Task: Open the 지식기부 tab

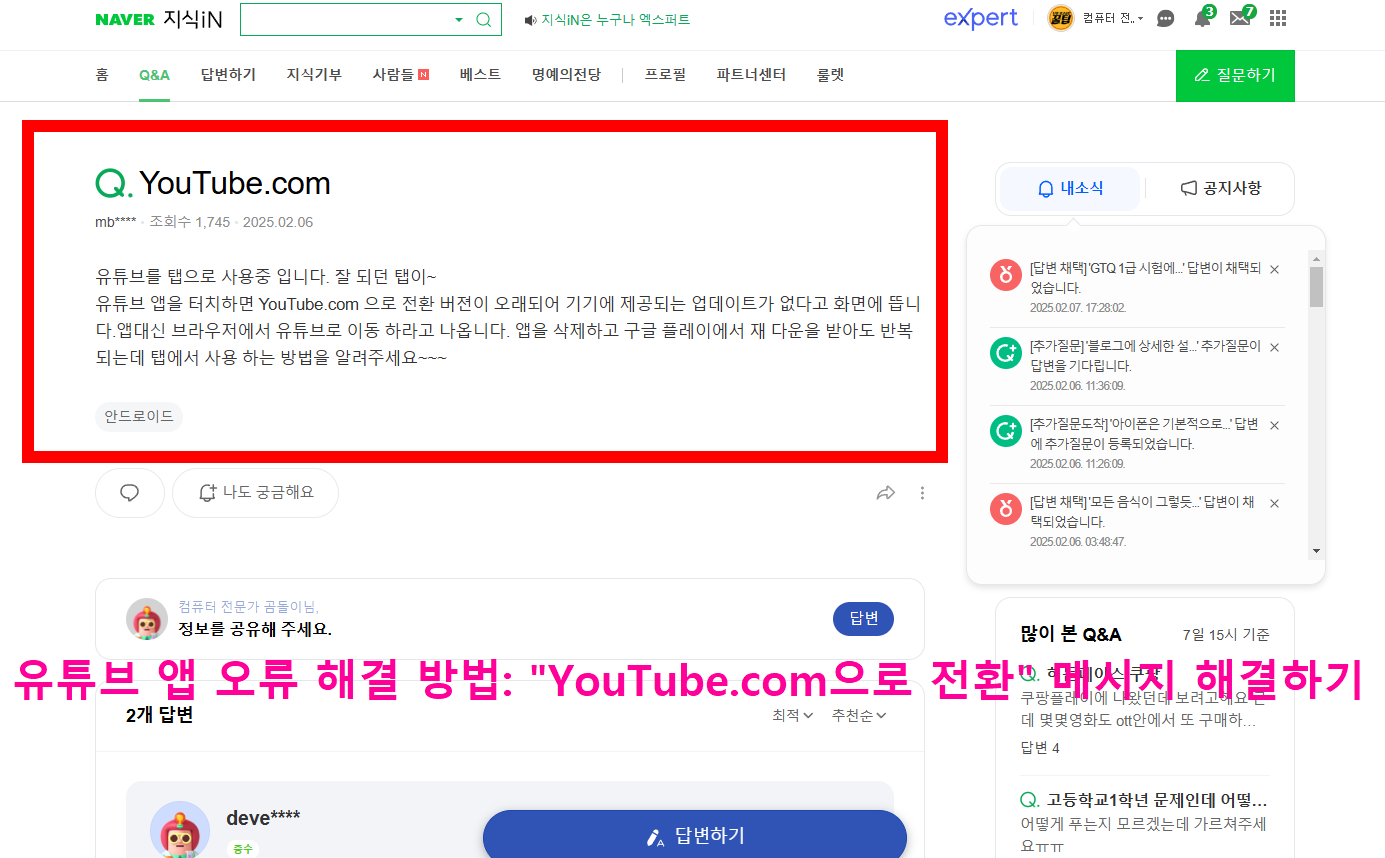Action: pos(314,75)
